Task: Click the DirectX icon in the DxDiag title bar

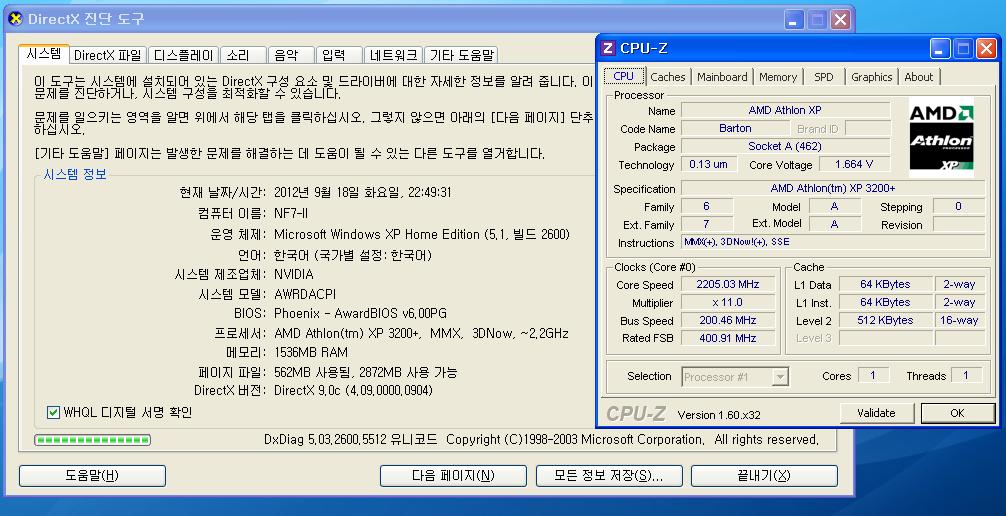Action: coord(15,19)
